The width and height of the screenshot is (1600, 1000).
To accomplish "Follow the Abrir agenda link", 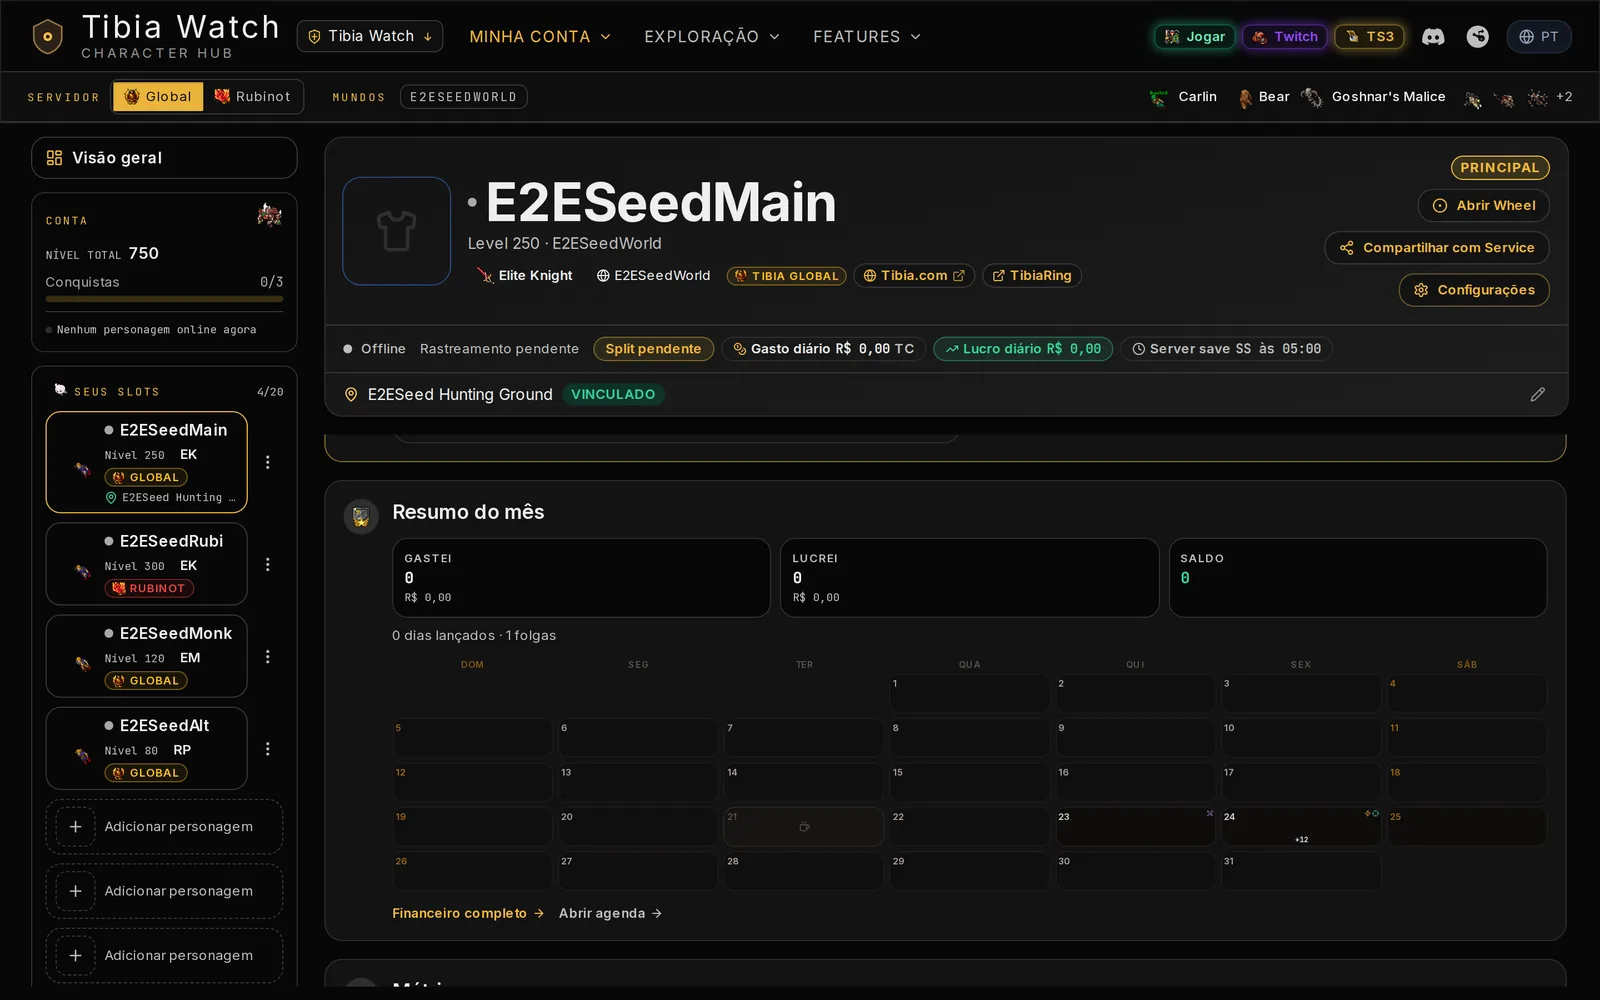I will (x=610, y=913).
